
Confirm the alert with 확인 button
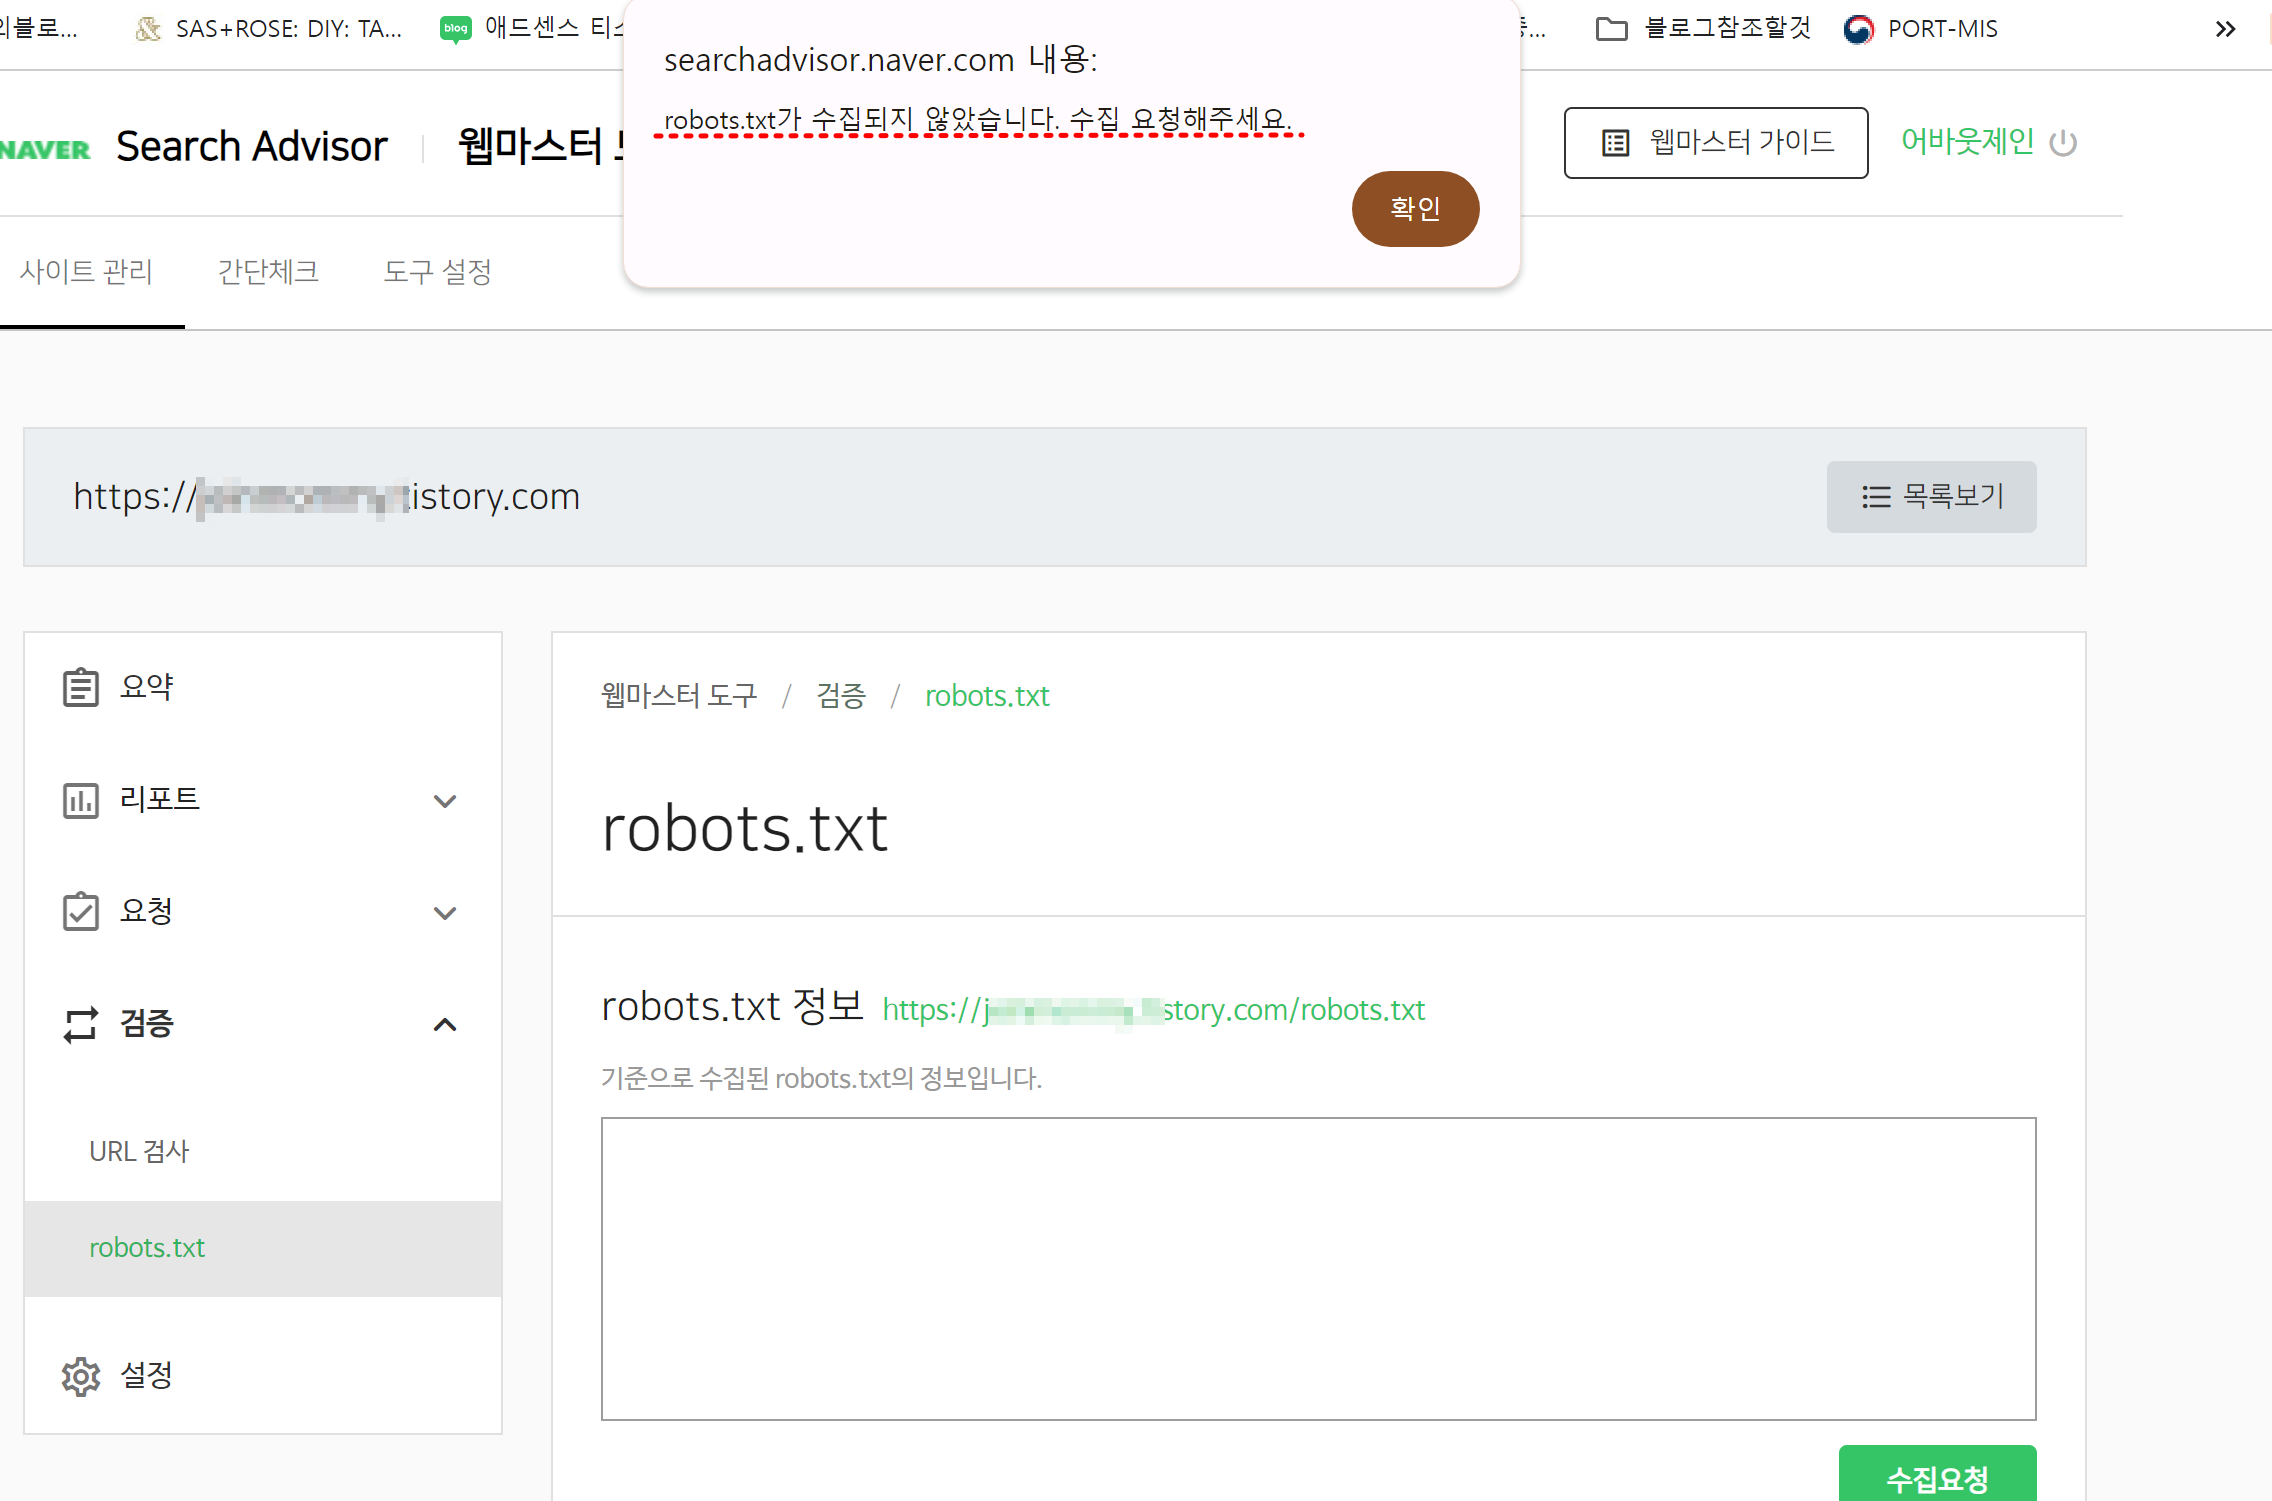pos(1414,209)
